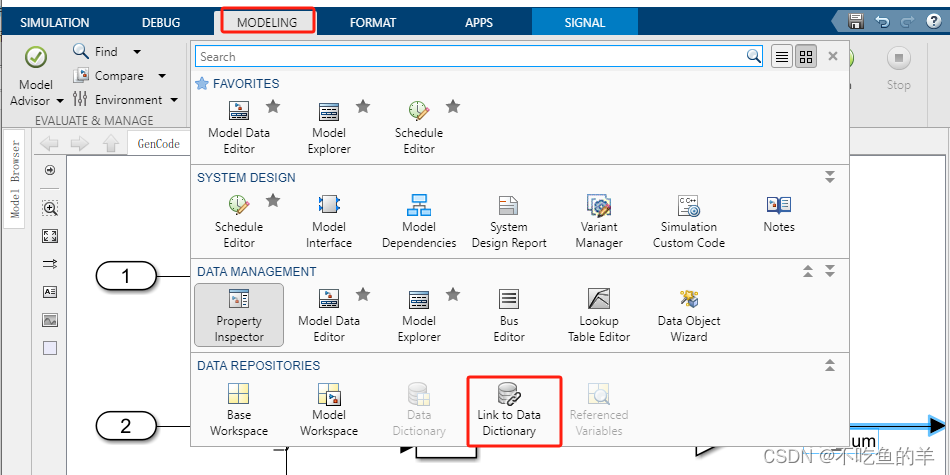Move Data Management section down
The width and height of the screenshot is (950, 475).
(x=830, y=271)
